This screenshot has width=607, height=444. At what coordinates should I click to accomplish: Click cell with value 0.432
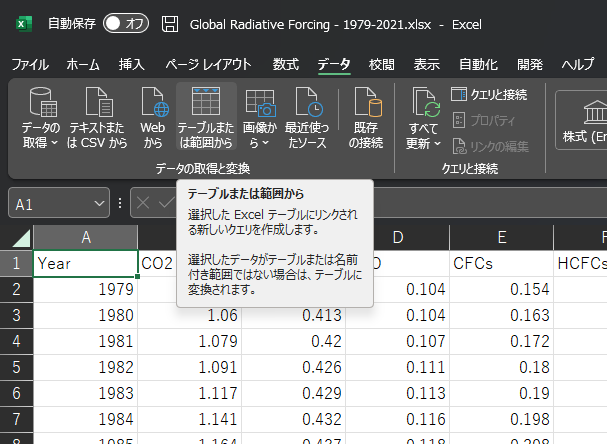[x=293, y=419]
